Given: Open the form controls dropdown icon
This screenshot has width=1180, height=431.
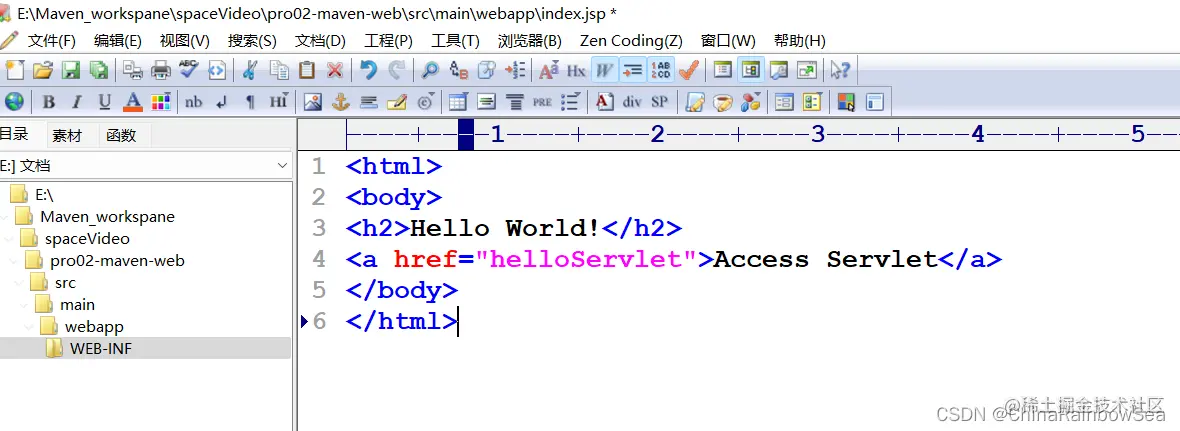Looking at the screenshot, I should (812, 102).
